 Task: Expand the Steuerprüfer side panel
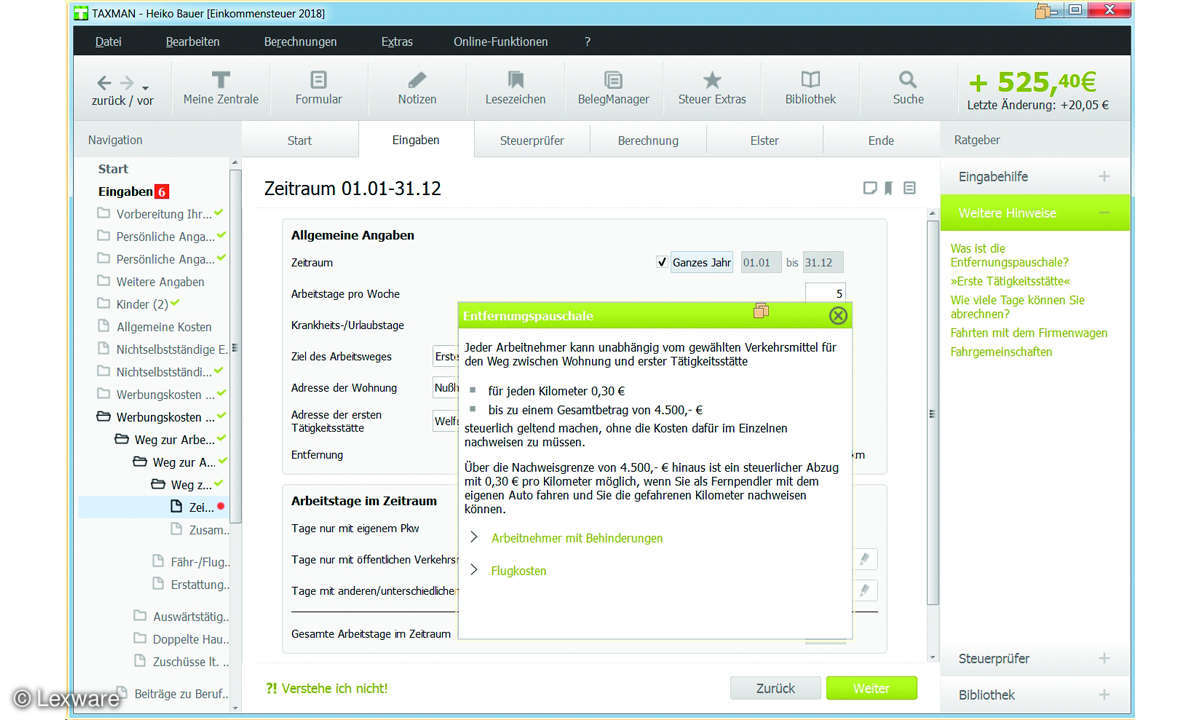coord(1104,658)
